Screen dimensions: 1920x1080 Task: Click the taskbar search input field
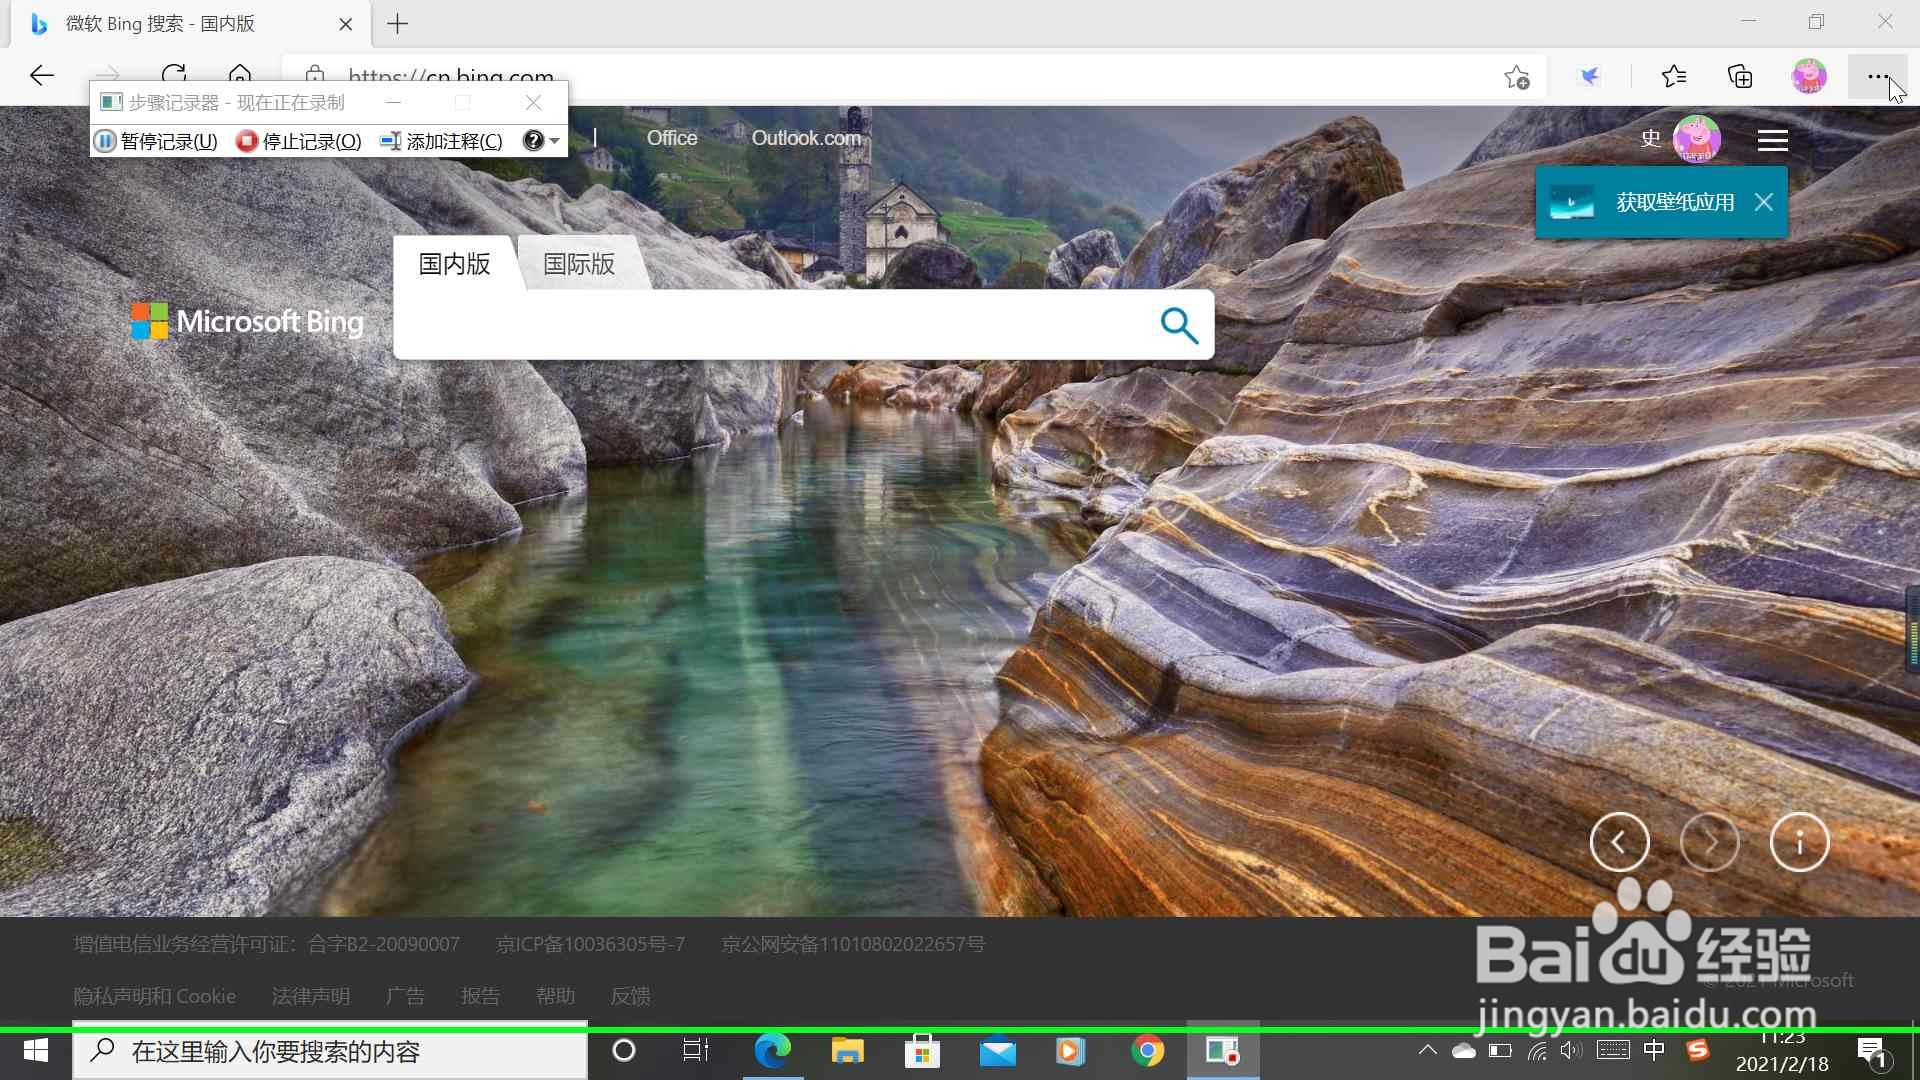pyautogui.click(x=330, y=1051)
